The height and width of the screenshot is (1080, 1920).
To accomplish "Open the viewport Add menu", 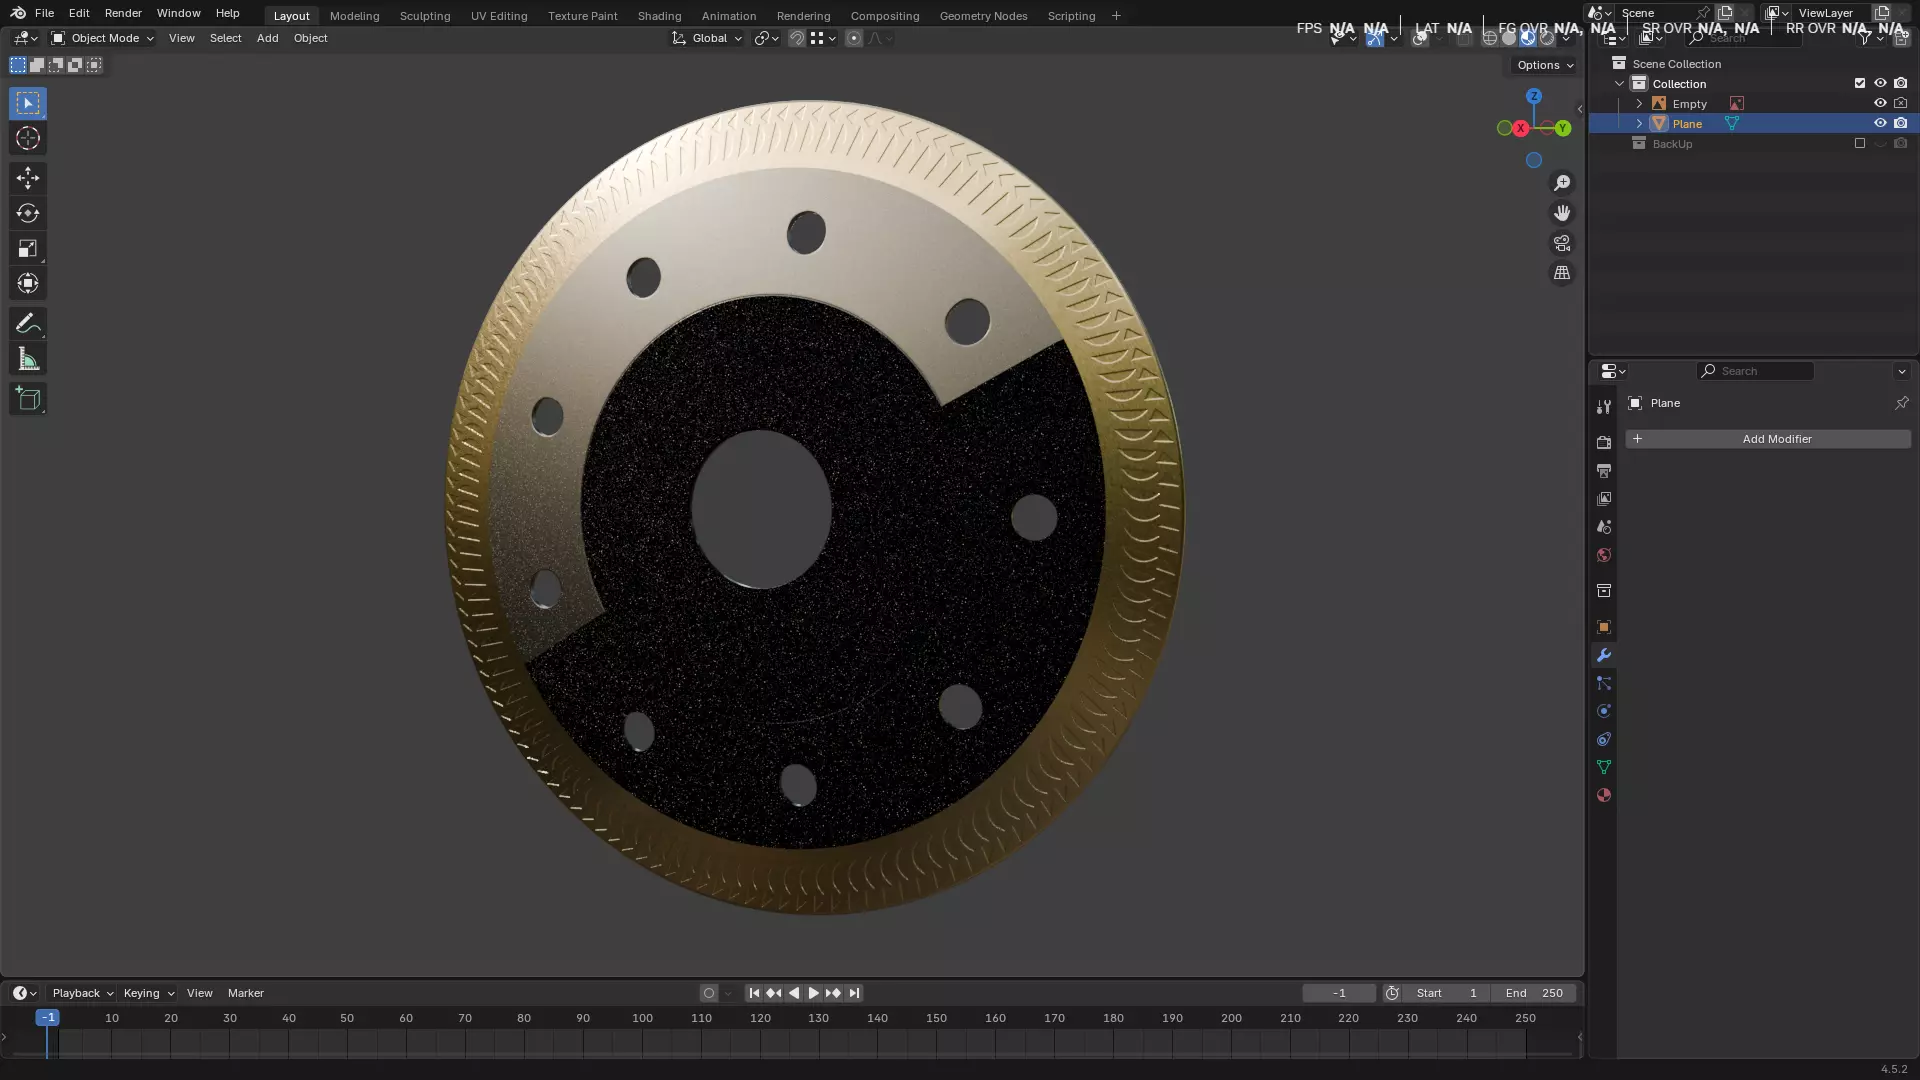I will coord(267,38).
